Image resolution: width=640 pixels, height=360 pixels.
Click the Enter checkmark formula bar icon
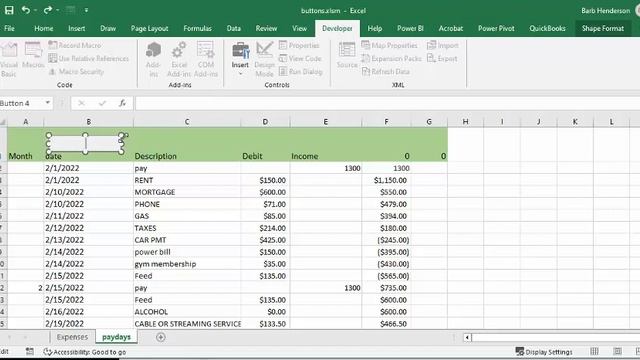[102, 103]
